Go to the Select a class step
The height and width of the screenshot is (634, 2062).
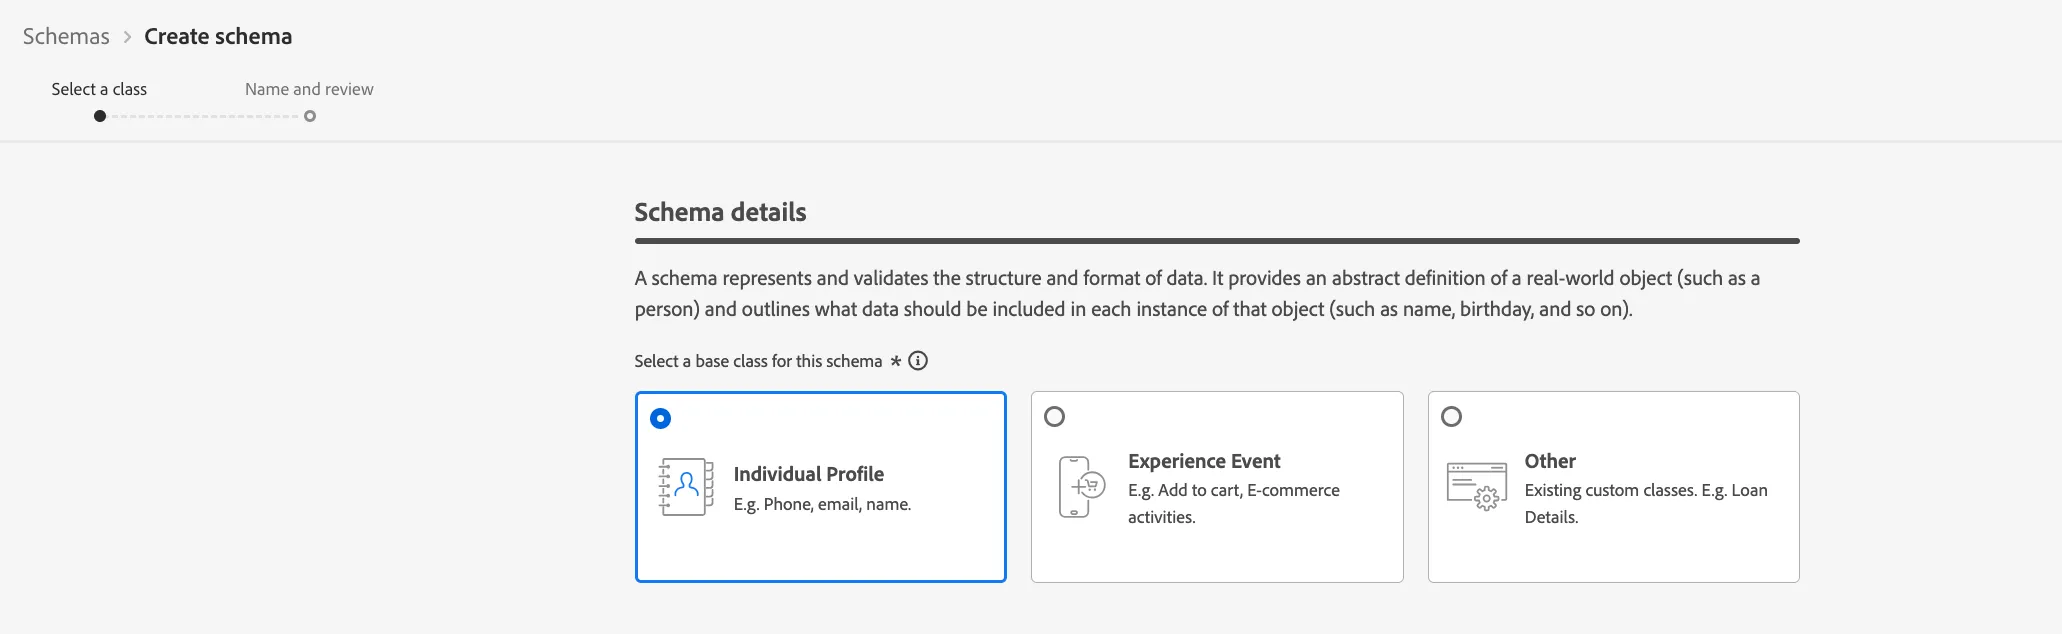pyautogui.click(x=99, y=89)
